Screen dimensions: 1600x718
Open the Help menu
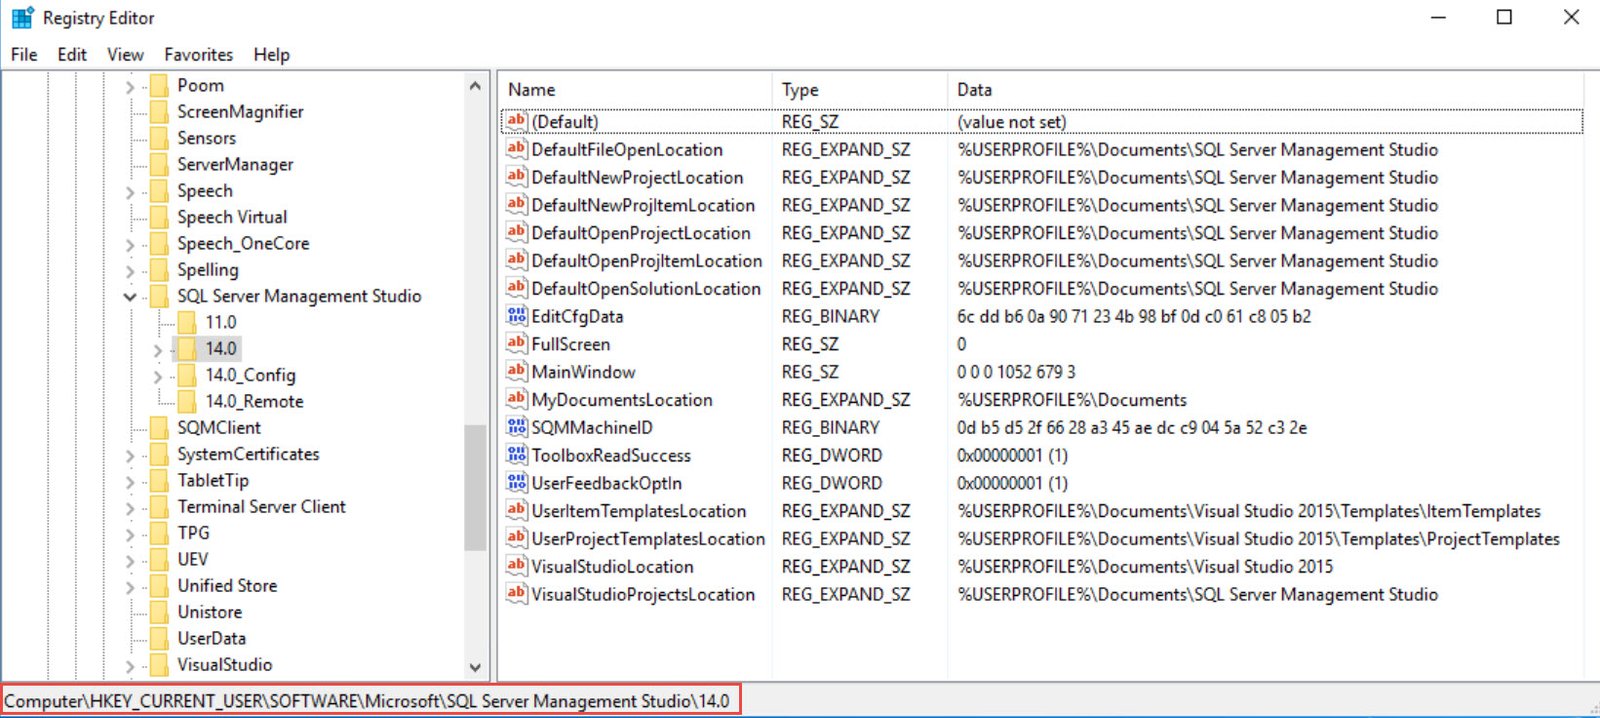(271, 54)
